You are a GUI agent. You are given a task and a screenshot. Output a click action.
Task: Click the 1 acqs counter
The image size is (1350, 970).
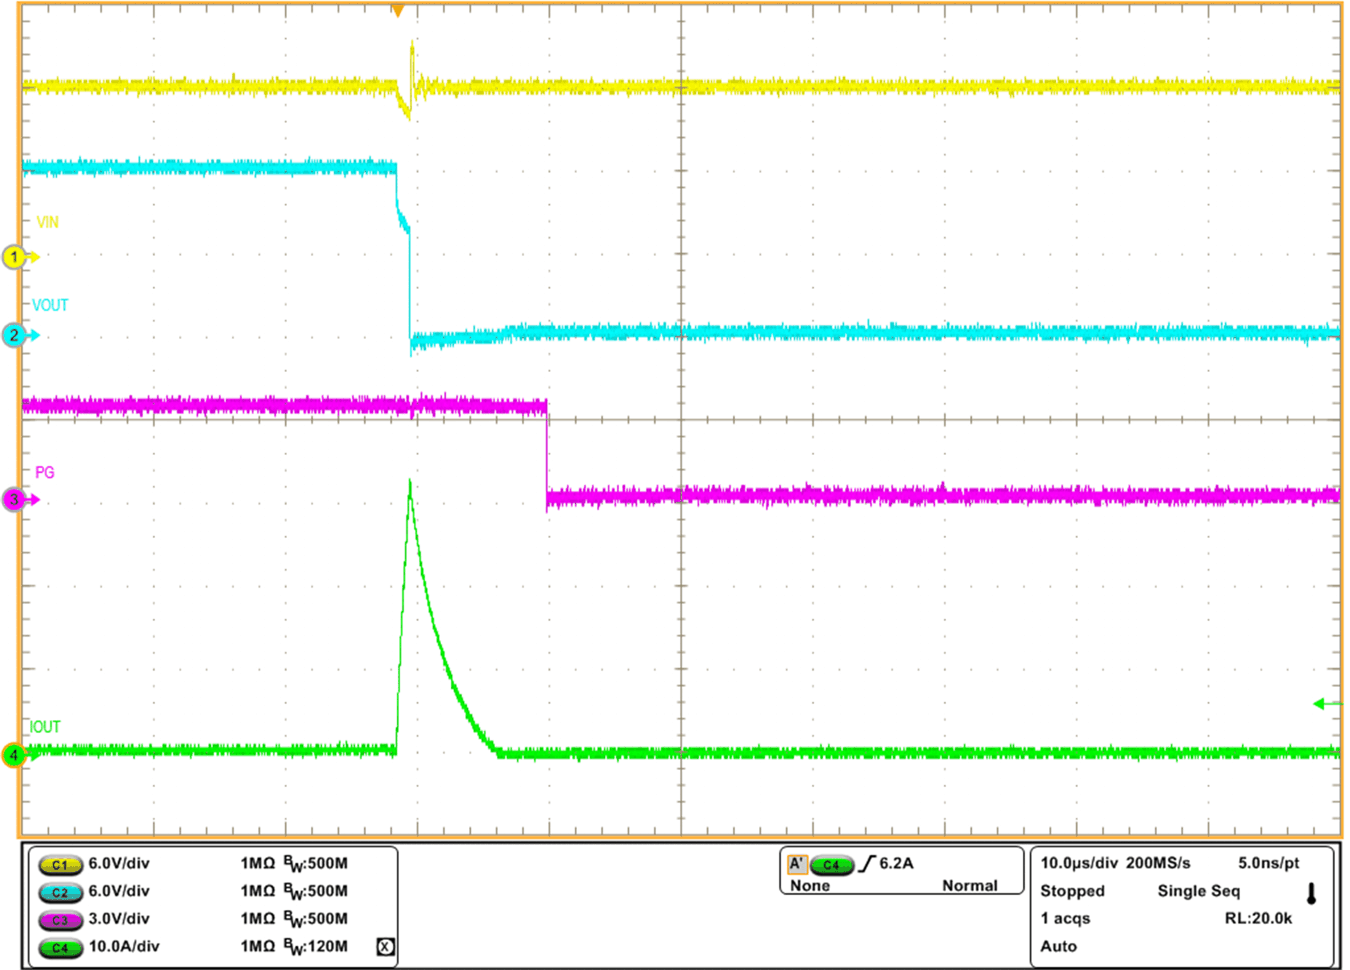tap(1065, 918)
